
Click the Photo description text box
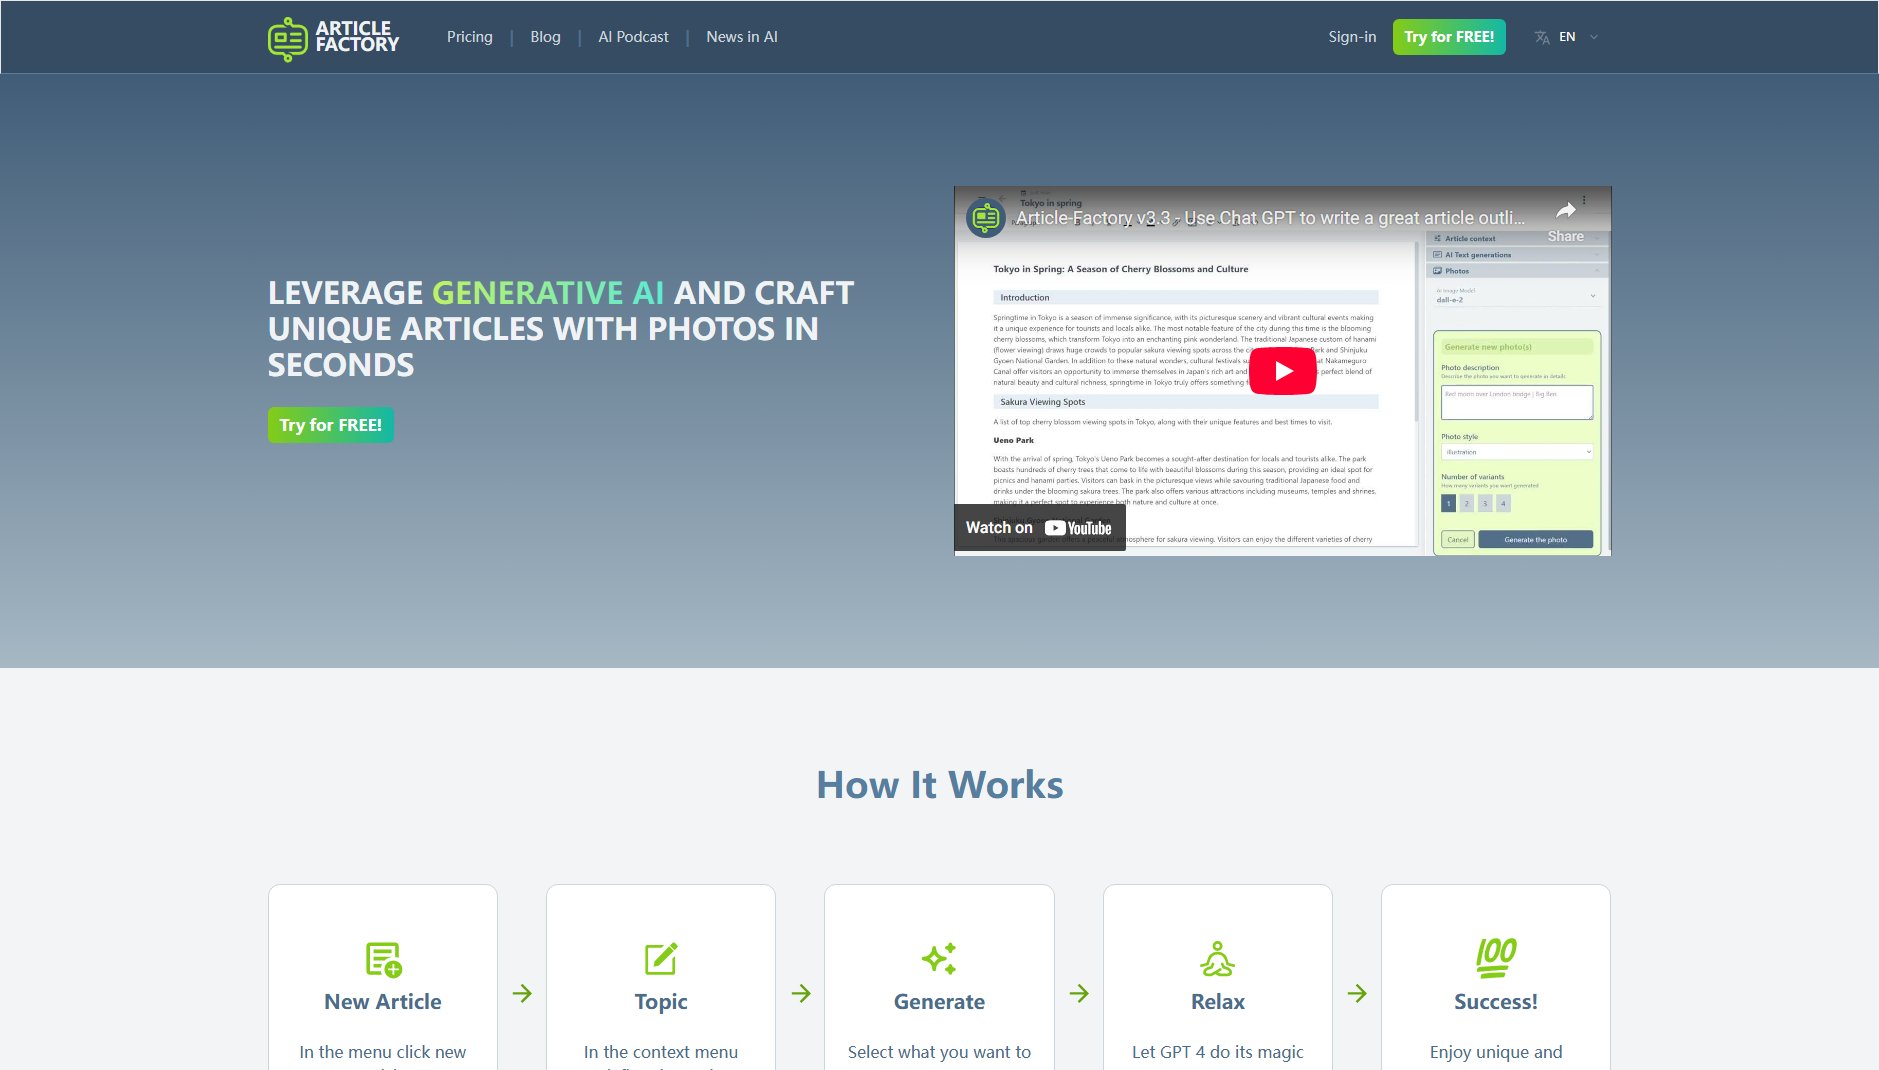[x=1516, y=402]
